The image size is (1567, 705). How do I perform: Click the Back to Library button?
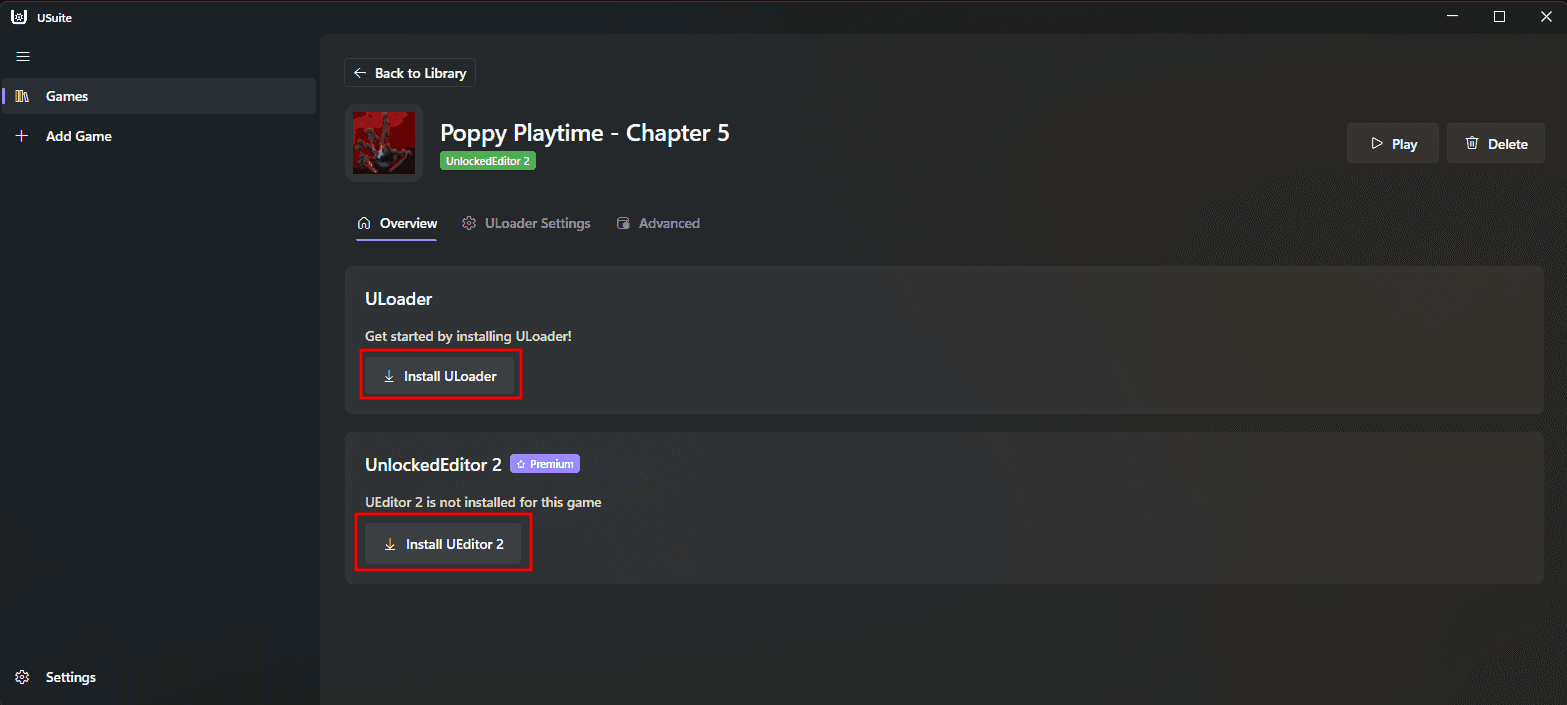[x=410, y=73]
